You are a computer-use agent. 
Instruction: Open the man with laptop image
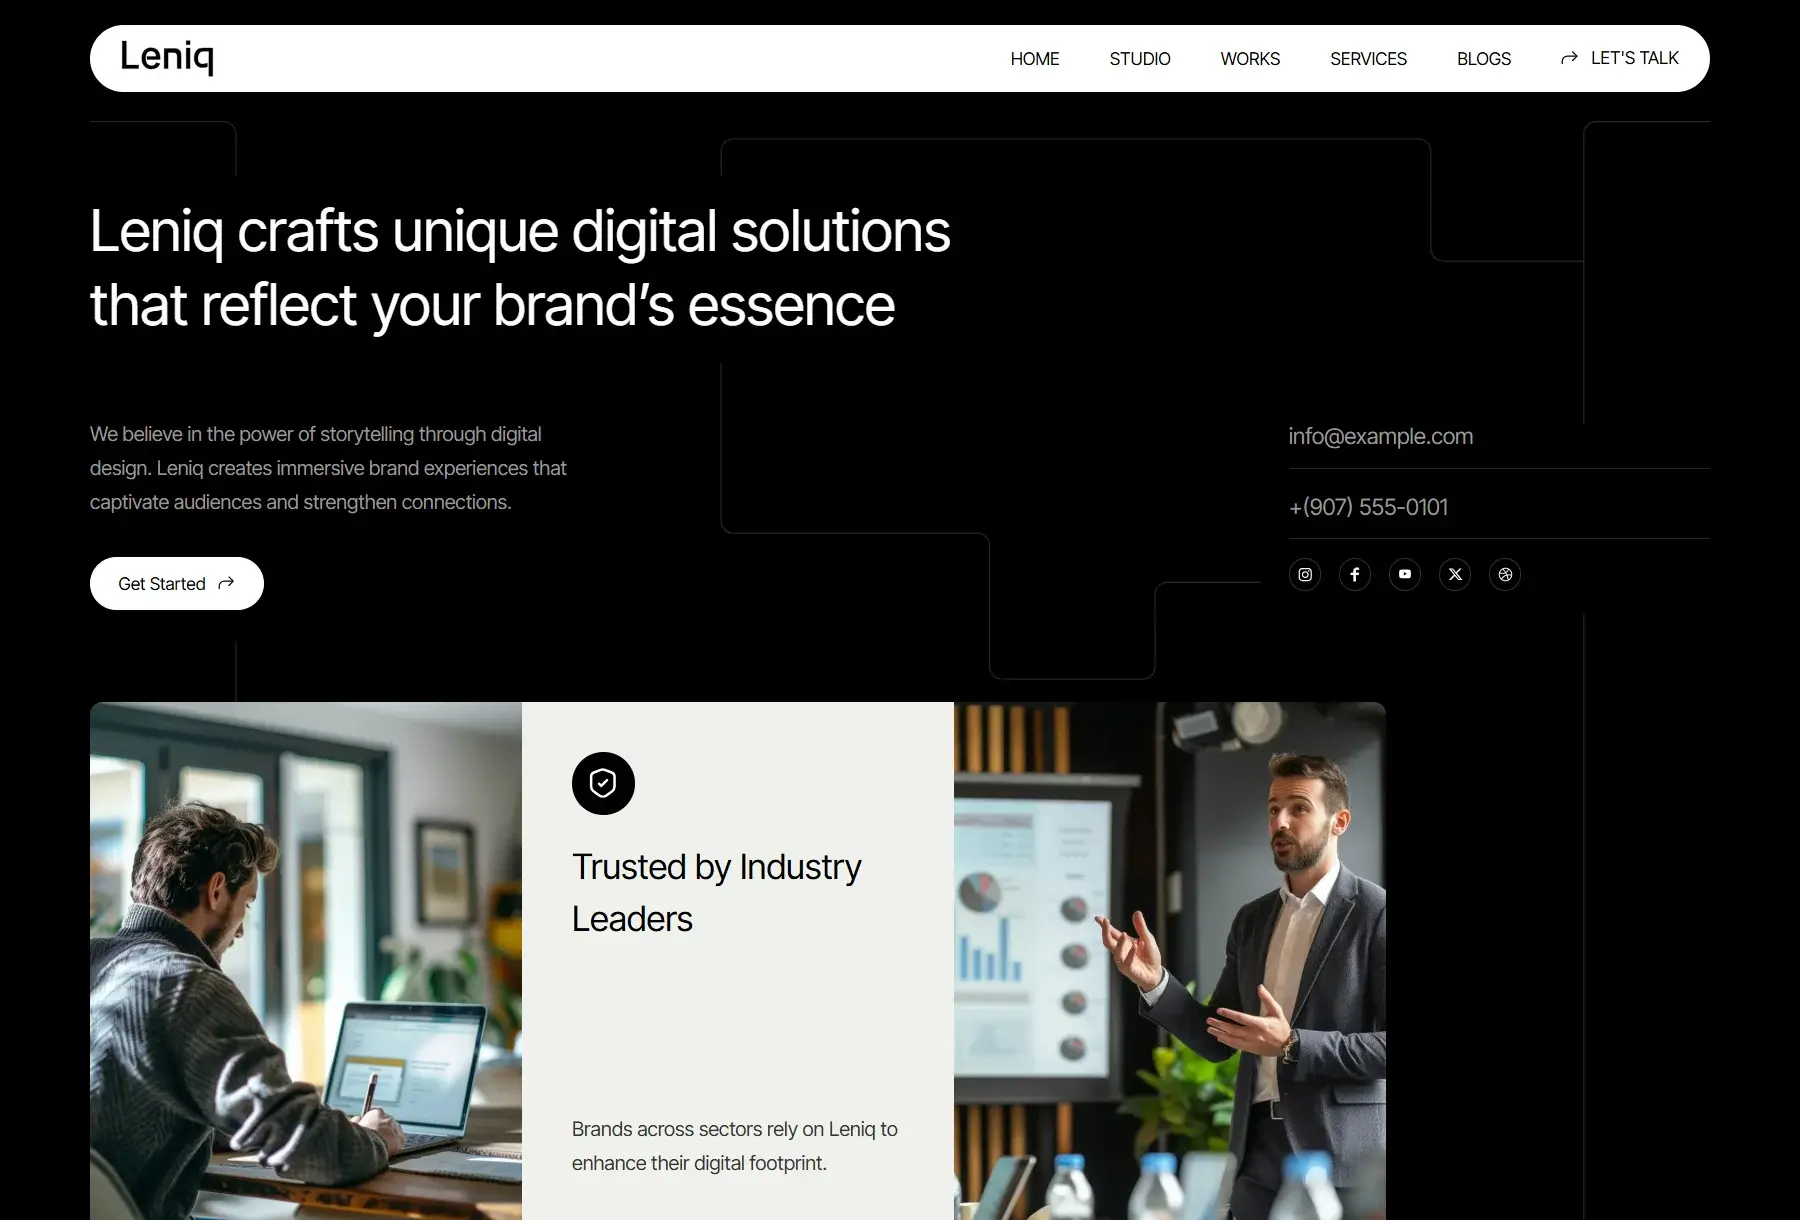tap(306, 961)
